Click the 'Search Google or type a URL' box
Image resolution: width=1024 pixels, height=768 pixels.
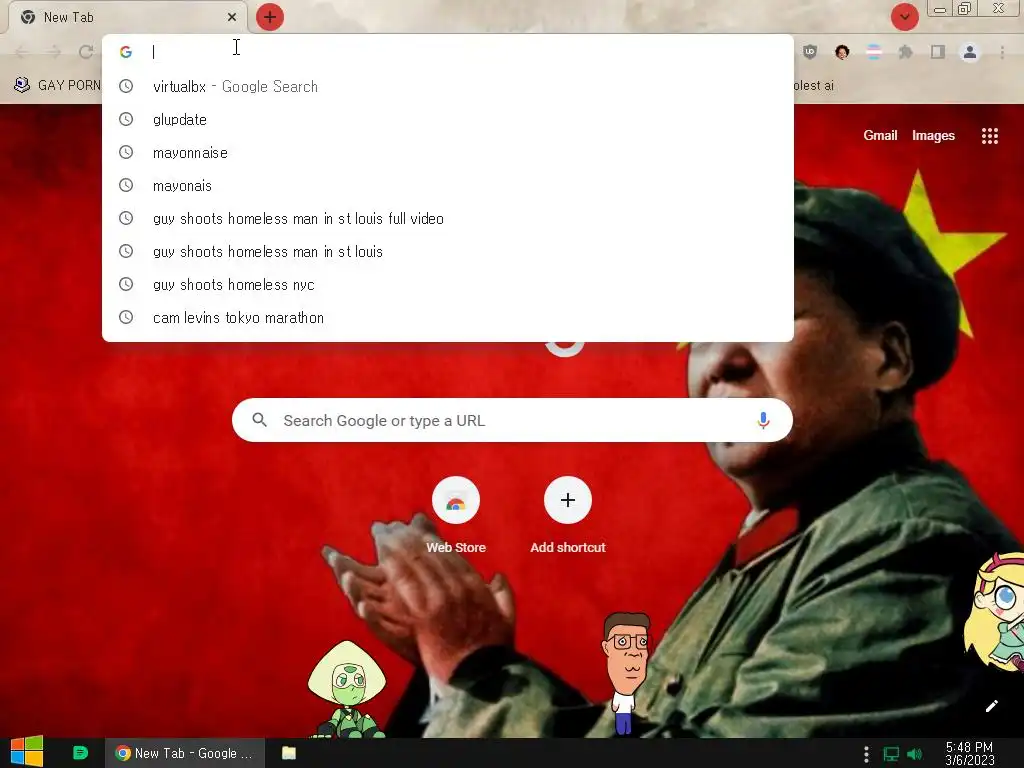pos(512,420)
